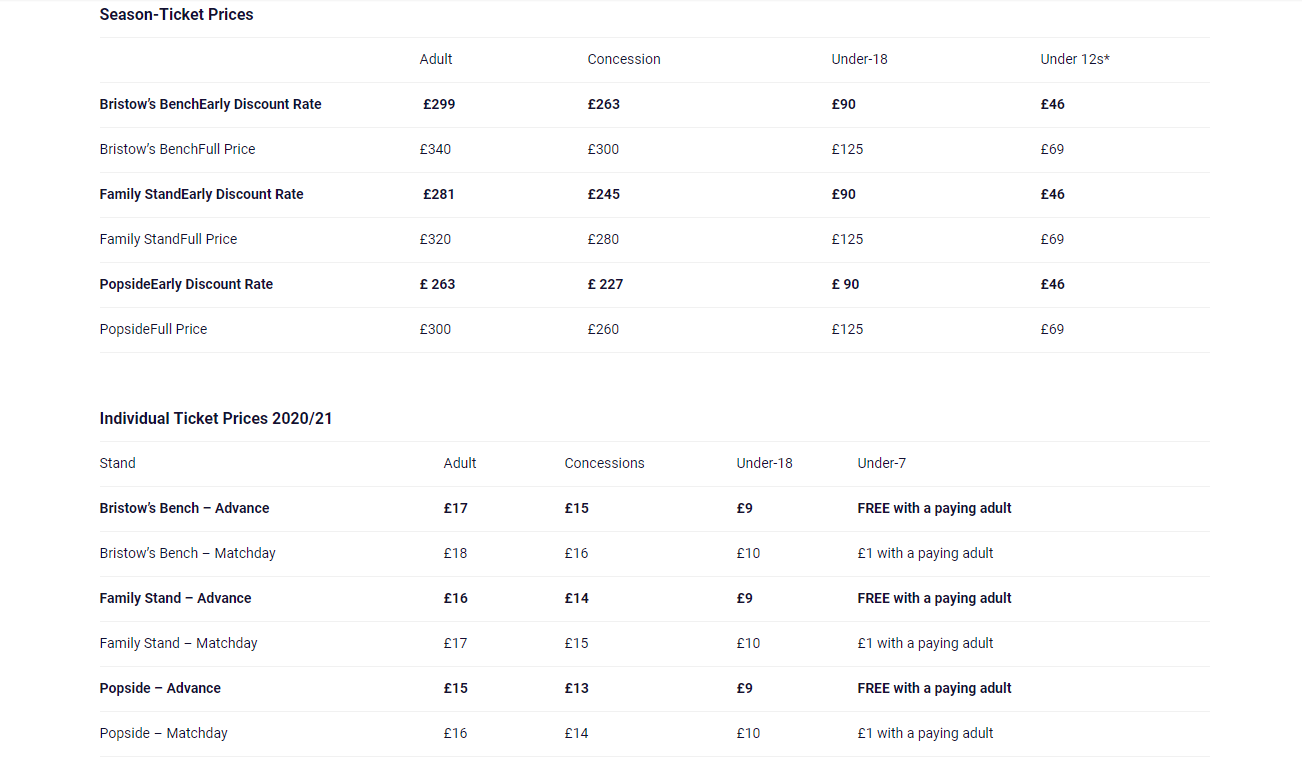Viewport: 1302px width, 760px height.
Task: Click the £299 Adult early discount price
Action: pyautogui.click(x=439, y=105)
